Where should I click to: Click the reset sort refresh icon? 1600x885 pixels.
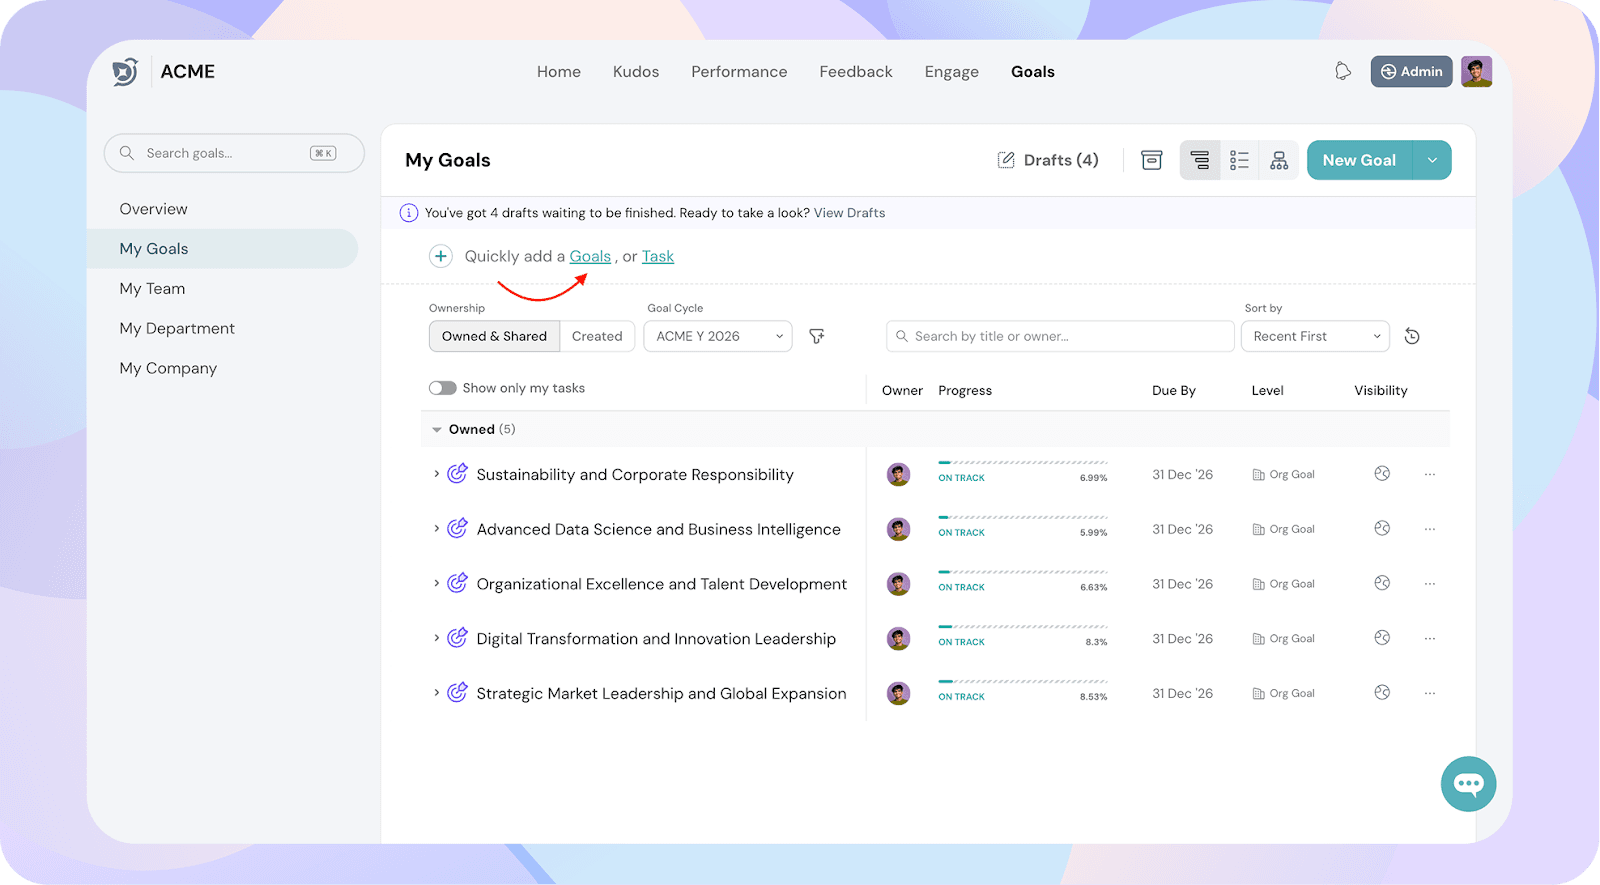pos(1412,337)
